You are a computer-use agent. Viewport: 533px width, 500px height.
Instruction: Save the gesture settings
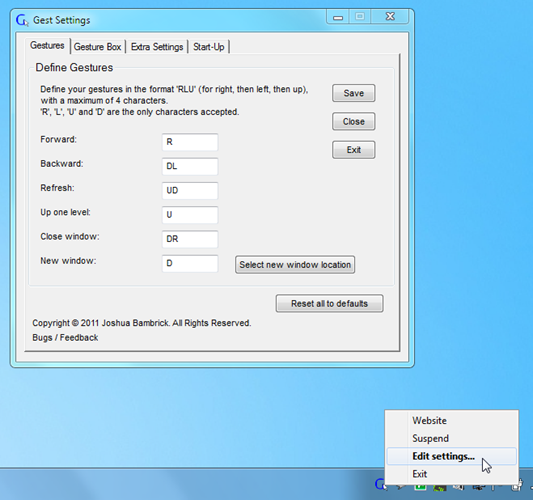[x=354, y=93]
